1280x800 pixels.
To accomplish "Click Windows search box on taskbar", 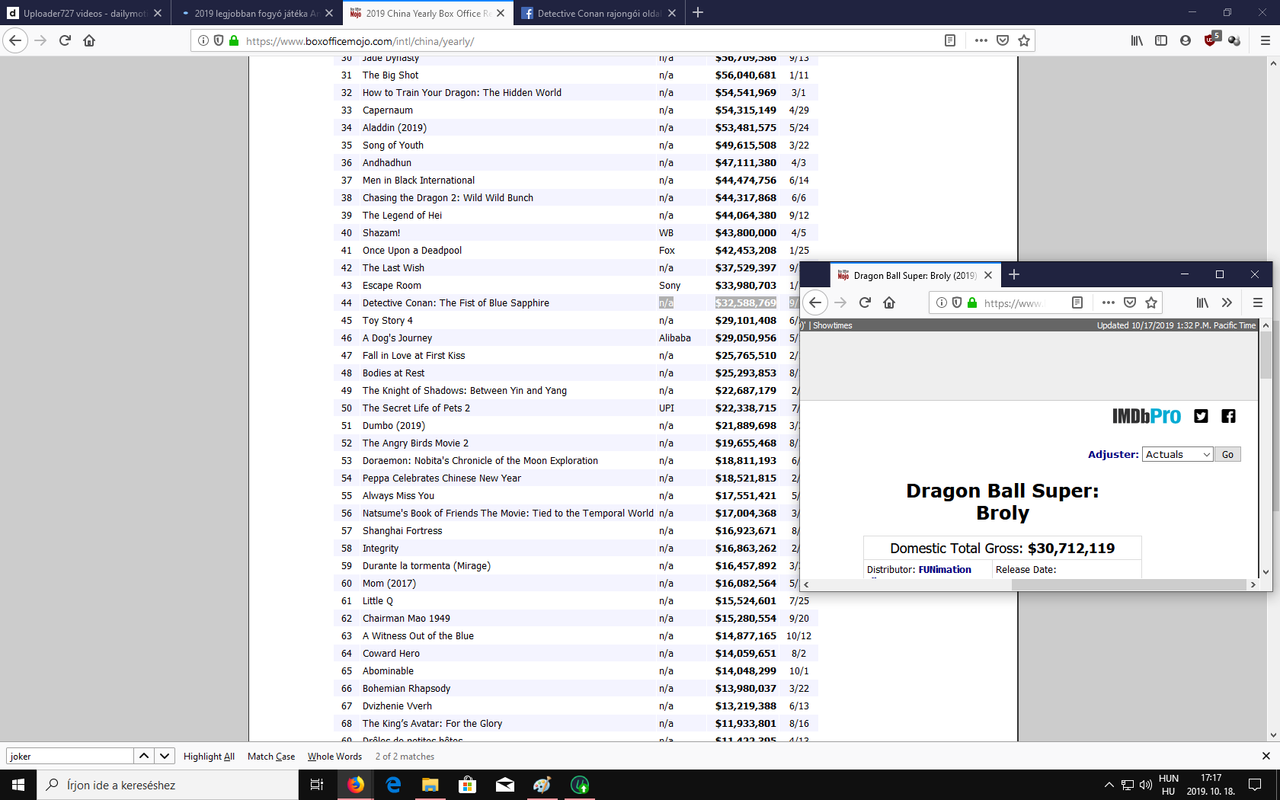I will pos(167,785).
